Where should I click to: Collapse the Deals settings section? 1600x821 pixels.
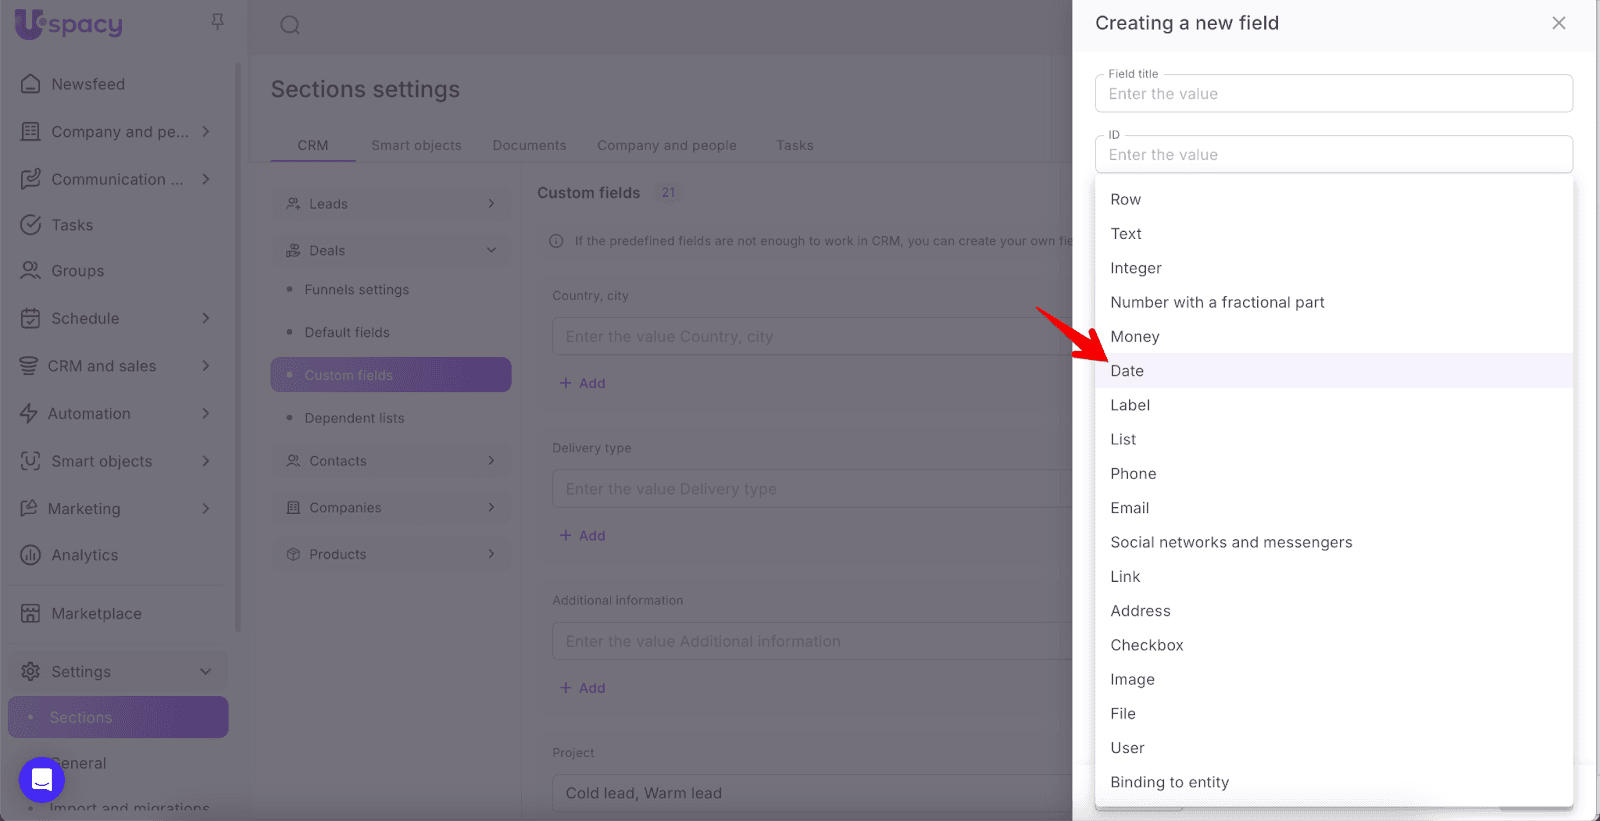(491, 250)
